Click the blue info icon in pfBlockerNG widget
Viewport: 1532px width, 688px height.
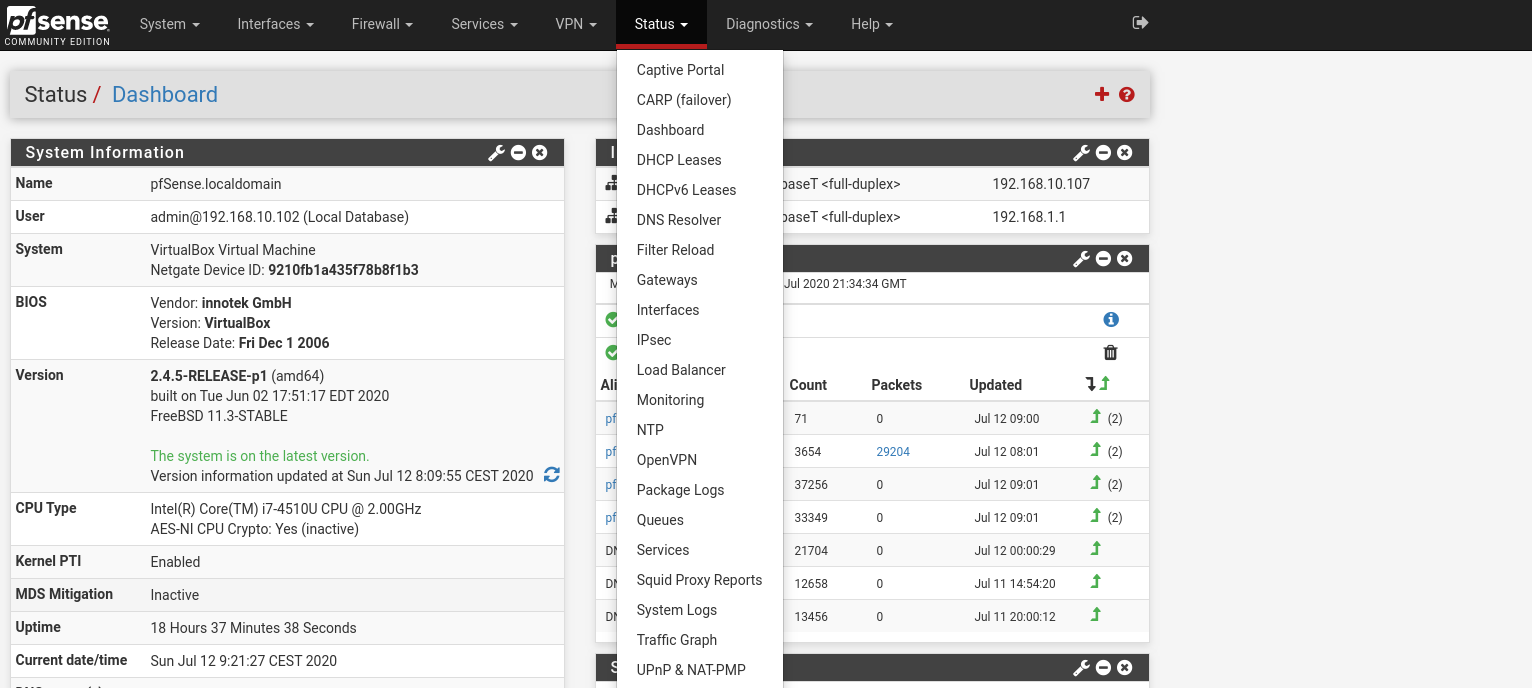(1110, 319)
